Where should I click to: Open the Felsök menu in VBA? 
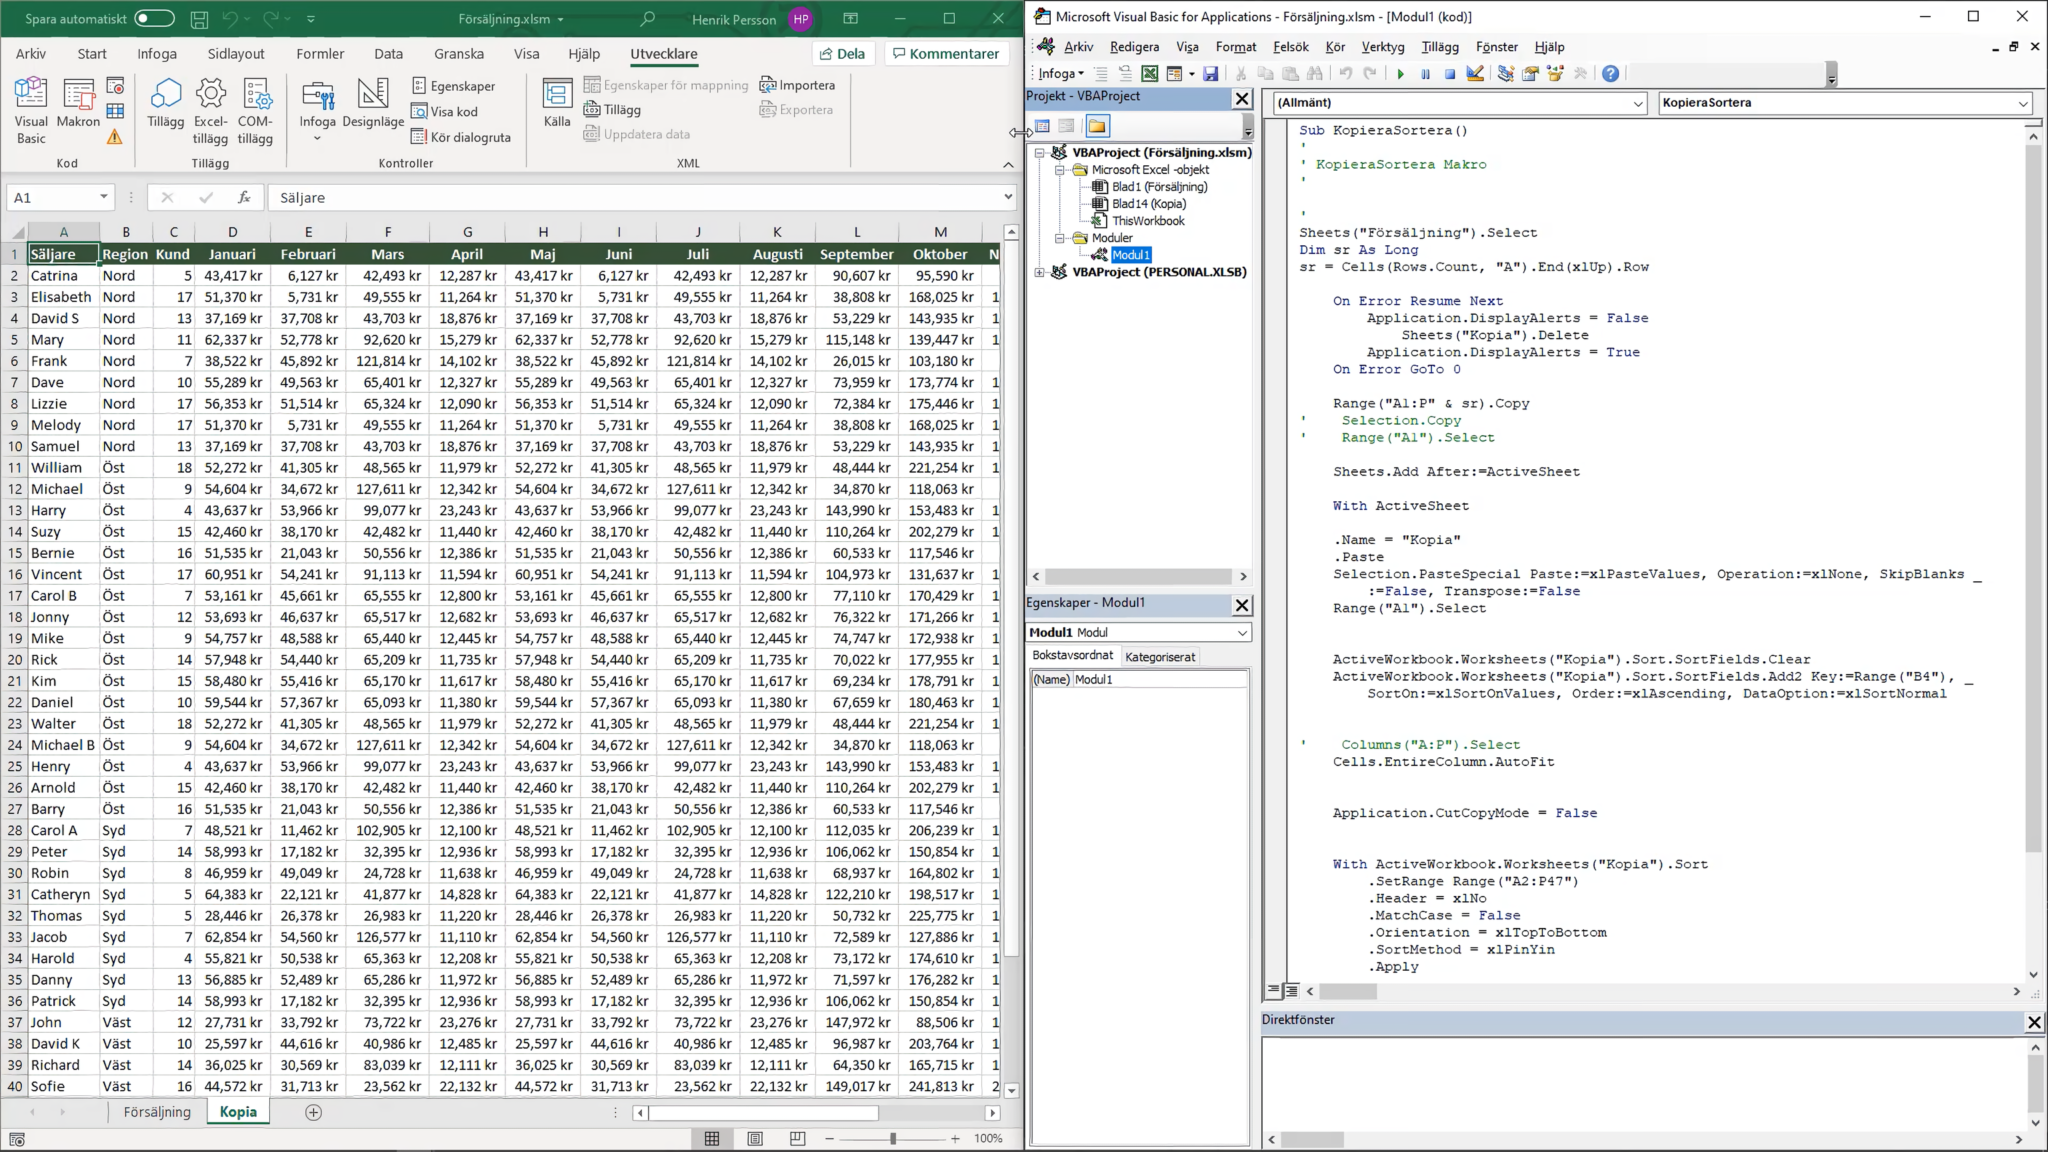(x=1290, y=47)
